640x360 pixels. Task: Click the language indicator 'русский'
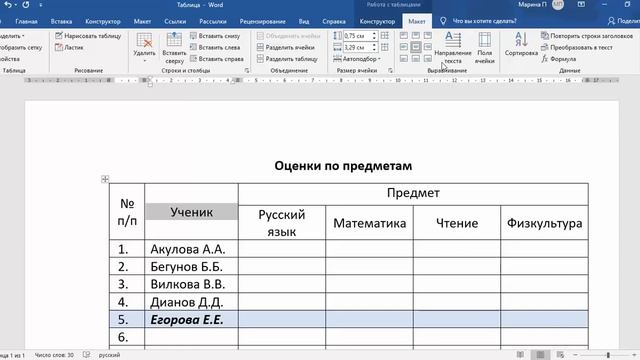[109, 355]
